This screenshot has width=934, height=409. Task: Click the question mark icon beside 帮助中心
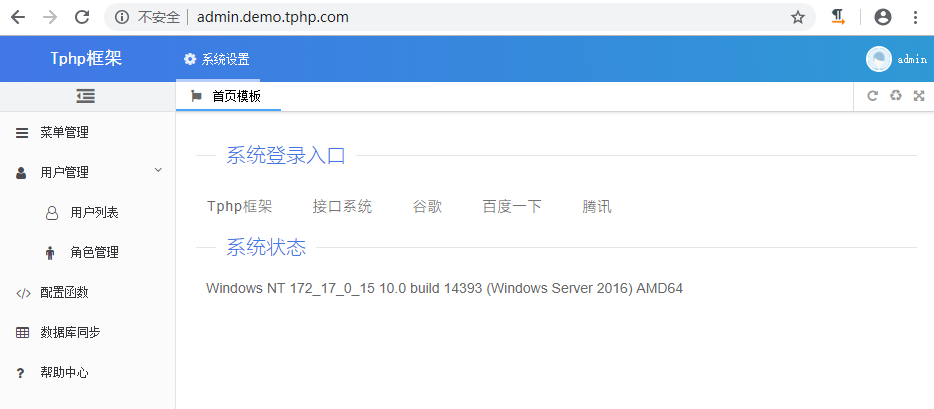(x=21, y=373)
